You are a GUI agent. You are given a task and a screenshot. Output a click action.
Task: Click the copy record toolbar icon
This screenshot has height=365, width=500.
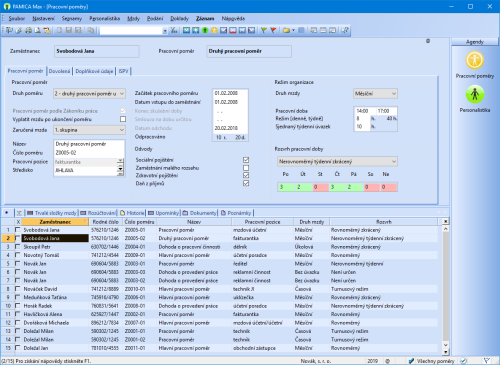point(91,30)
